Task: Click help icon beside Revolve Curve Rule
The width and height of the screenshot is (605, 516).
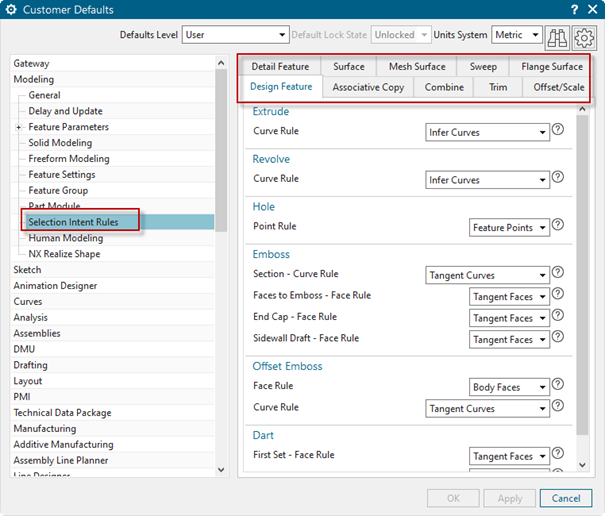Action: coord(558,179)
